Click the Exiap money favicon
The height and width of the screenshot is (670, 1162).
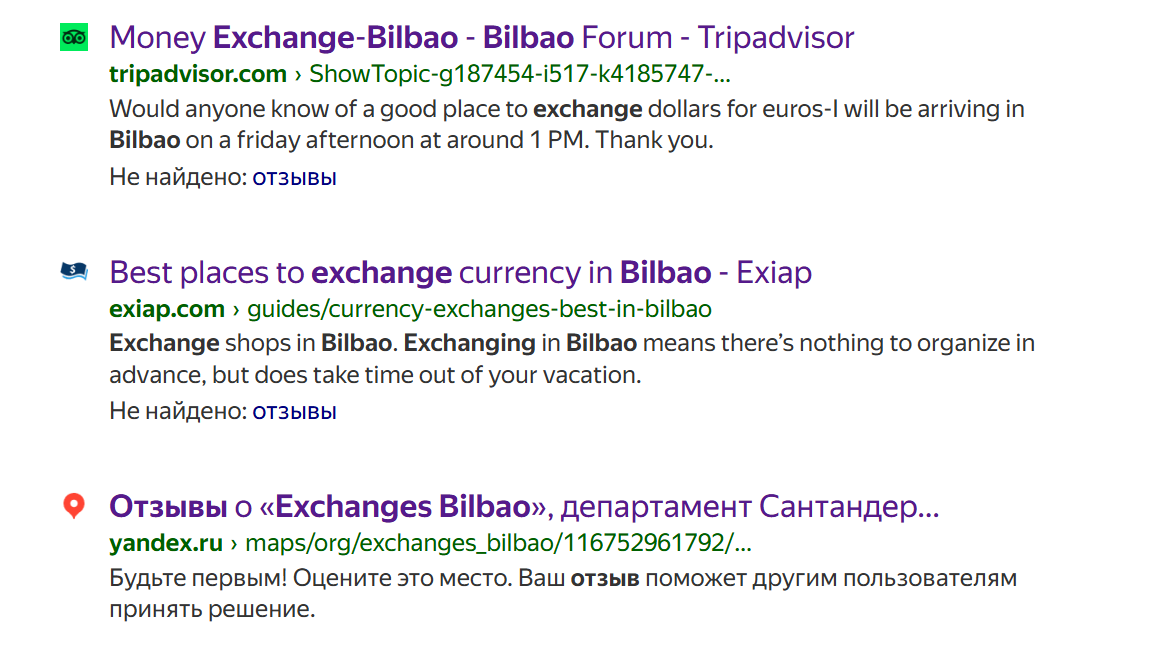[x=74, y=271]
